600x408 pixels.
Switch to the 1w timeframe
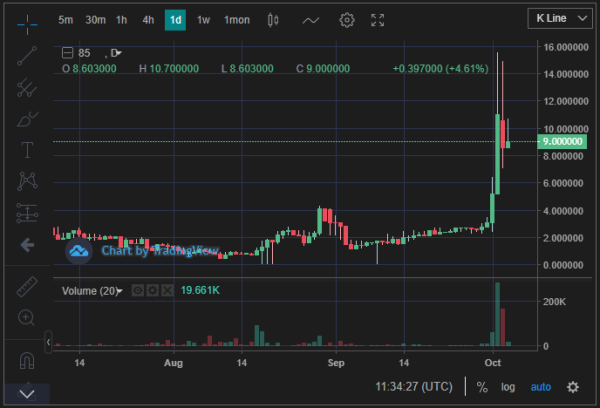[203, 20]
